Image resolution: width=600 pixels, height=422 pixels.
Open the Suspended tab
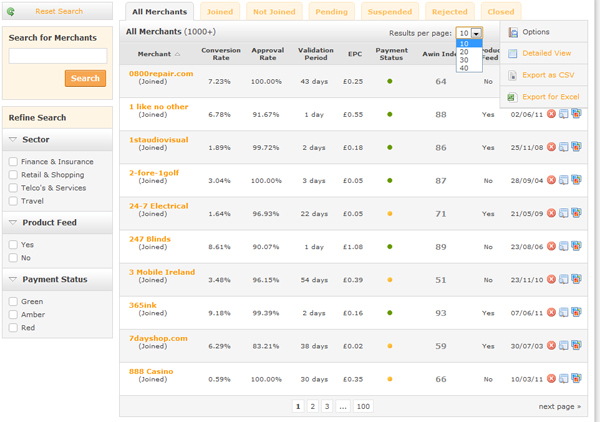(x=390, y=12)
